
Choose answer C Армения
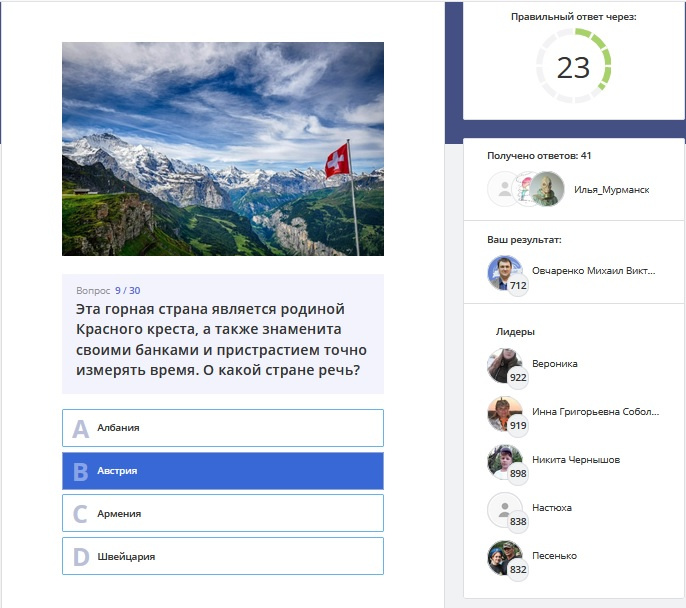click(x=223, y=513)
